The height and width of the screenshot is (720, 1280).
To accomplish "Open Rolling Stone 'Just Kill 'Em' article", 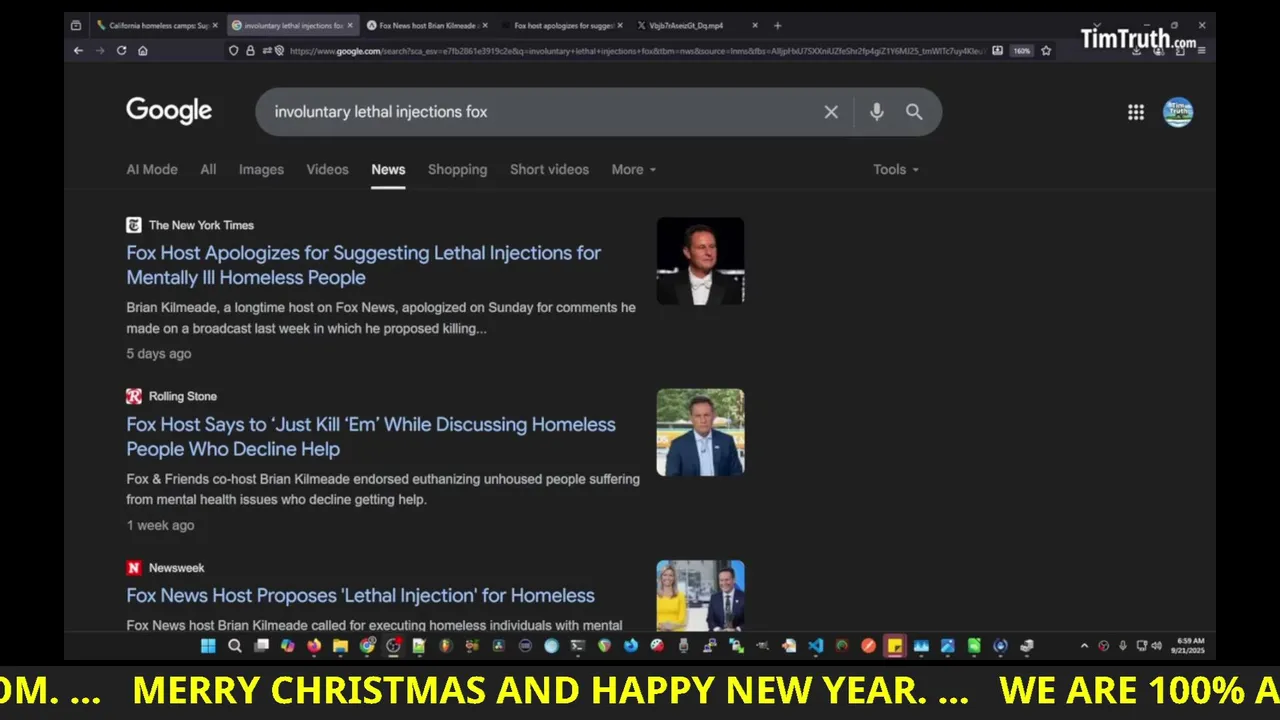I will tap(371, 437).
